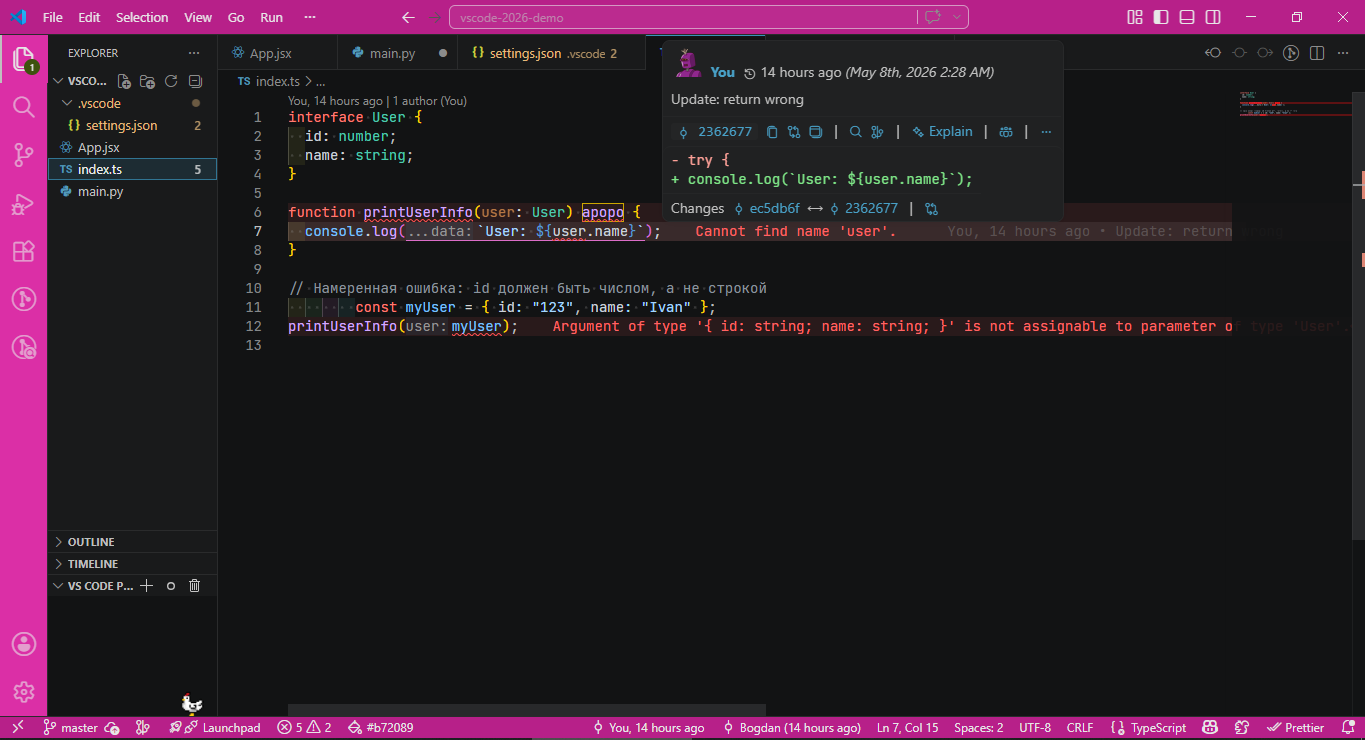Collapse the VSCO... workspace root folder
This screenshot has width=1365, height=740.
(x=80, y=81)
